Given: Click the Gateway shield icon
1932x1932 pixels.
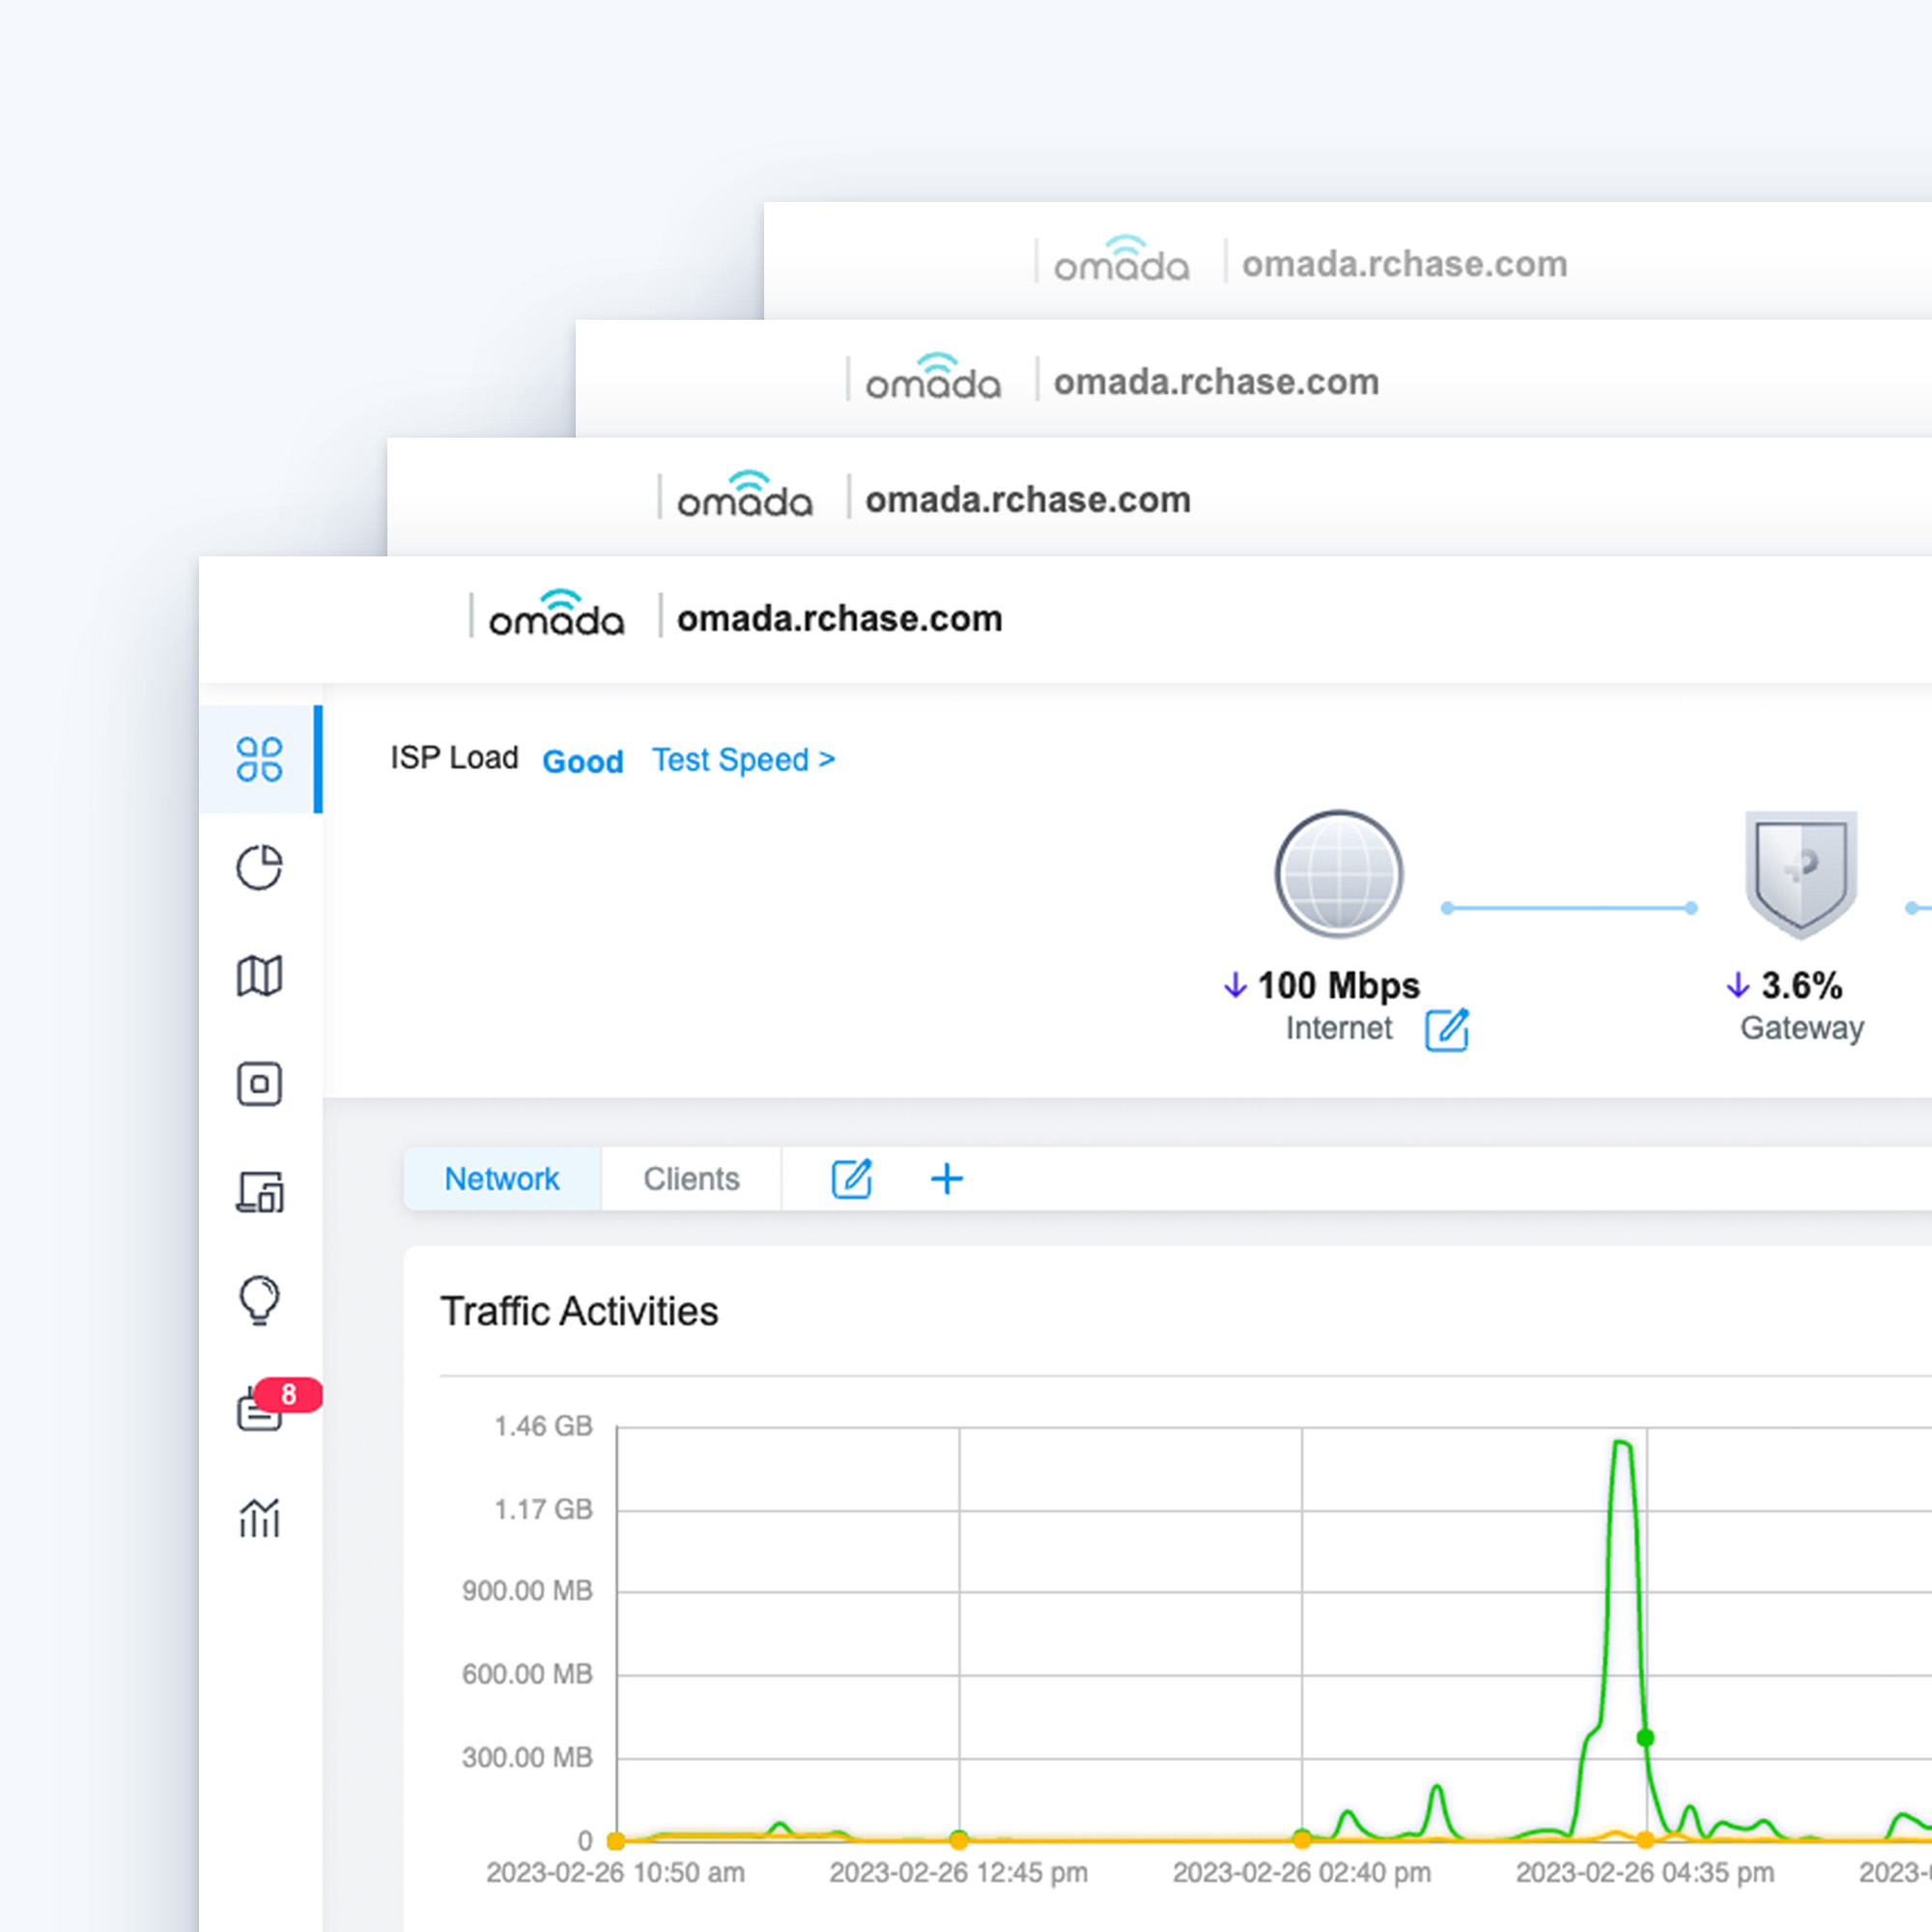Looking at the screenshot, I should click(1800, 874).
